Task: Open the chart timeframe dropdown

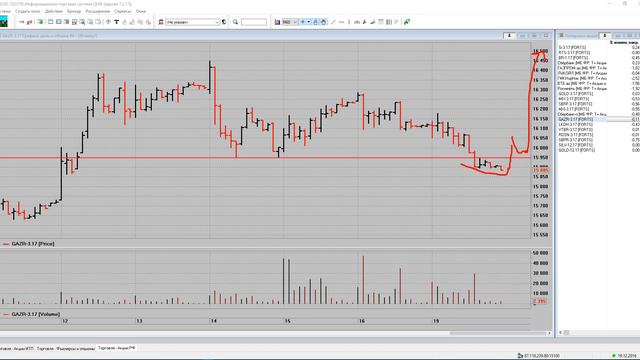Action: pos(289,22)
